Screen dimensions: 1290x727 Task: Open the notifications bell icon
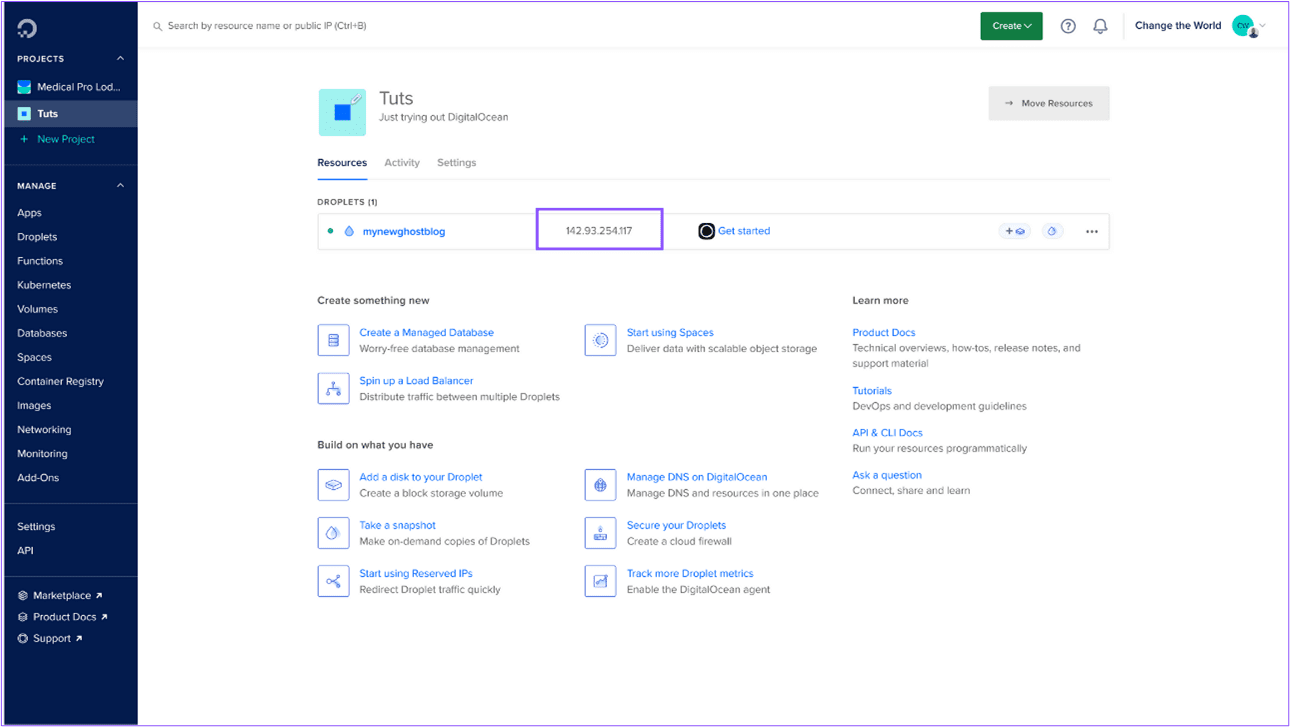tap(1100, 26)
